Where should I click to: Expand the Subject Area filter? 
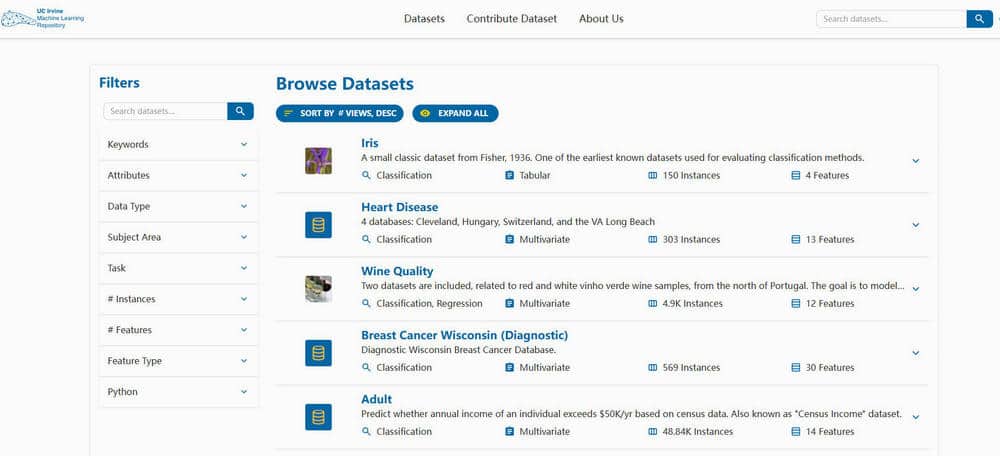click(178, 238)
